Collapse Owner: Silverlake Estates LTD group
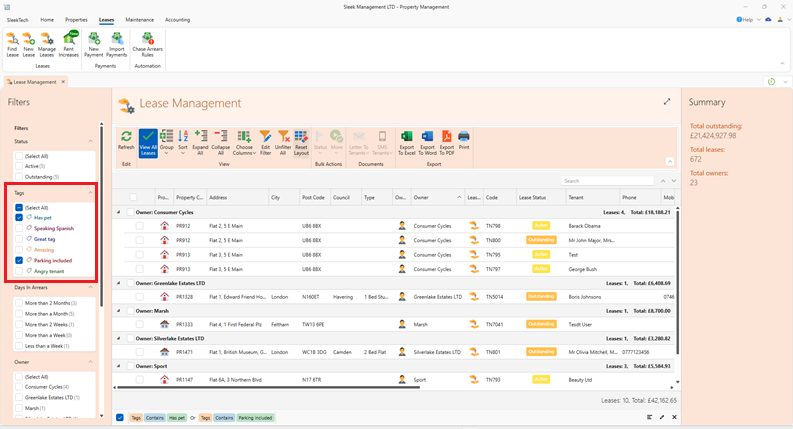Image resolution: width=793 pixels, height=429 pixels. [x=118, y=338]
